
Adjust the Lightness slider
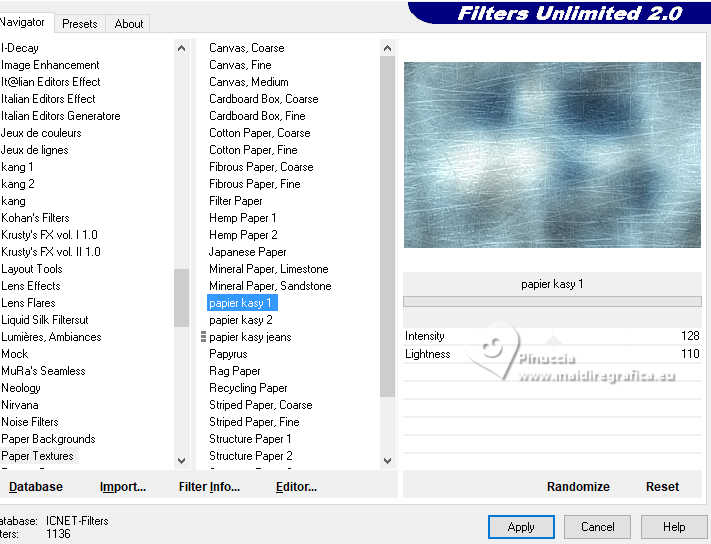[552, 354]
